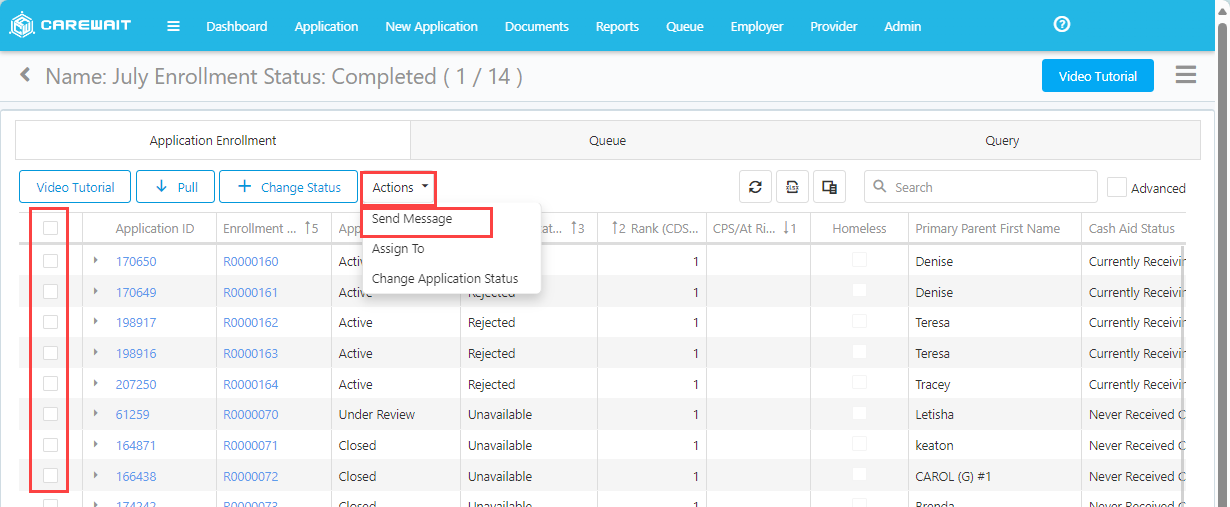This screenshot has width=1230, height=507.
Task: Click the help question mark icon
Action: [x=1062, y=25]
